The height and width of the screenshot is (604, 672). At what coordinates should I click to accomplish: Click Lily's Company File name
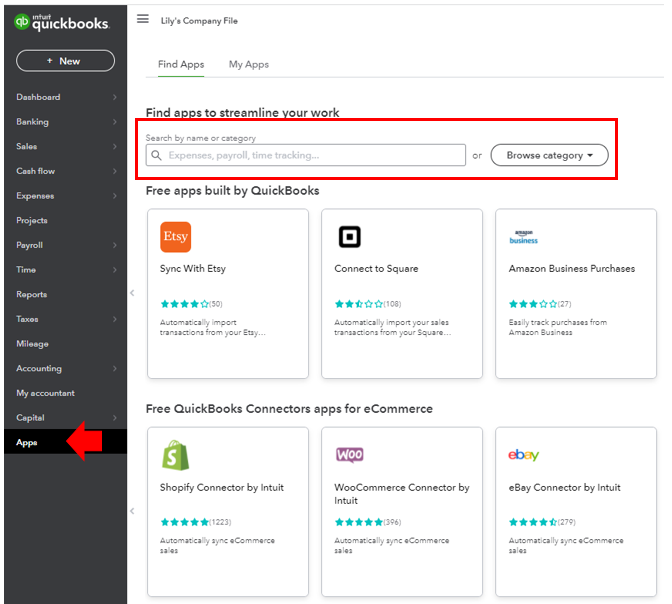coord(199,21)
